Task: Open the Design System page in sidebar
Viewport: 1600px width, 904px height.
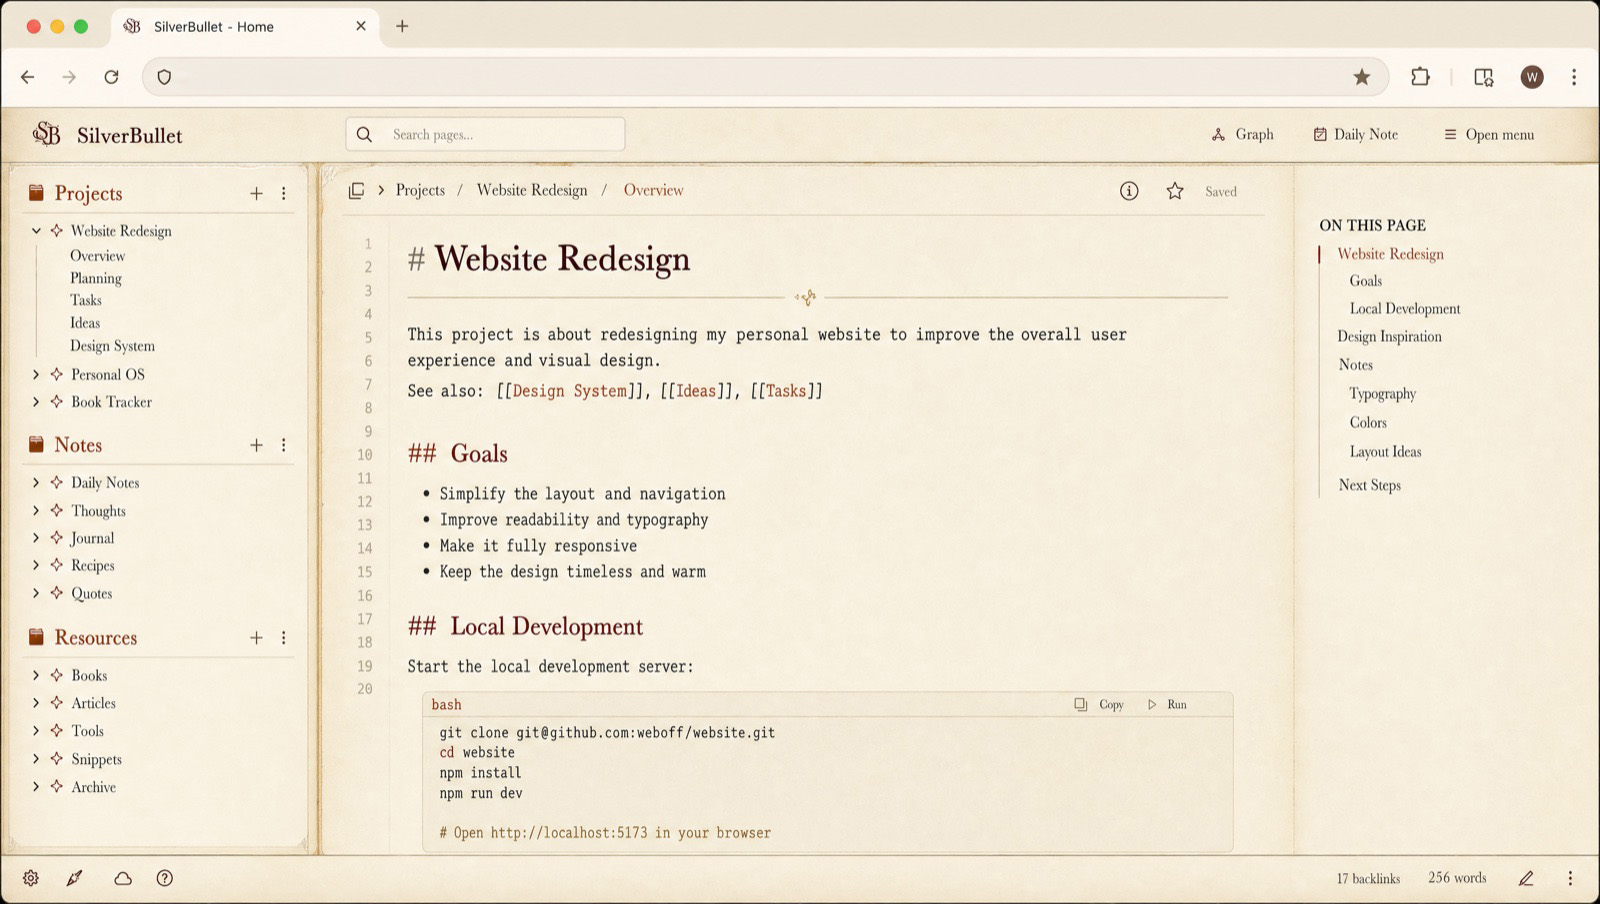Action: click(112, 346)
